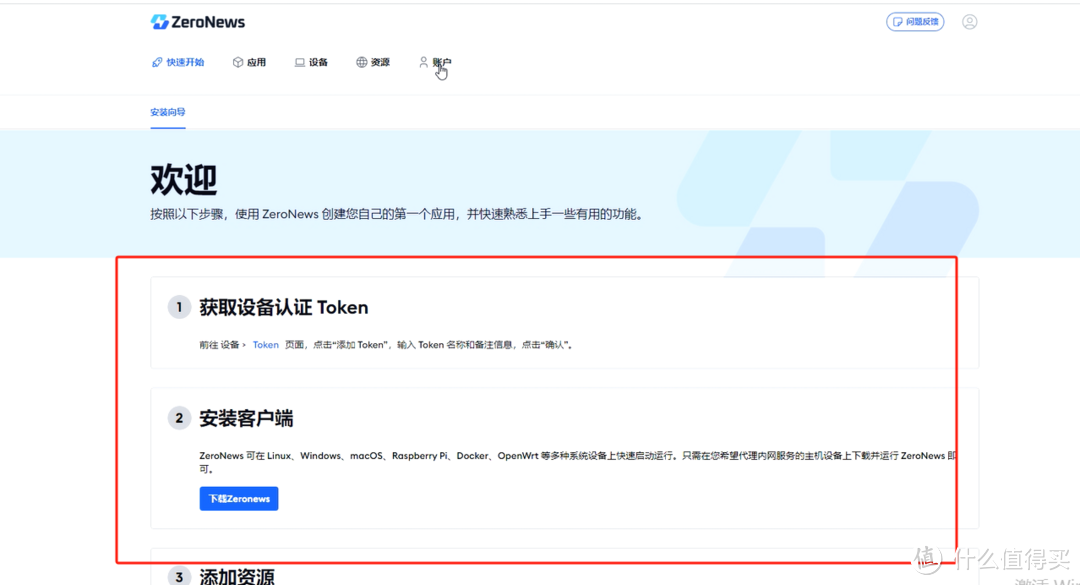
Task: Click the 获取设备认证 Token heading
Action: [x=284, y=307]
